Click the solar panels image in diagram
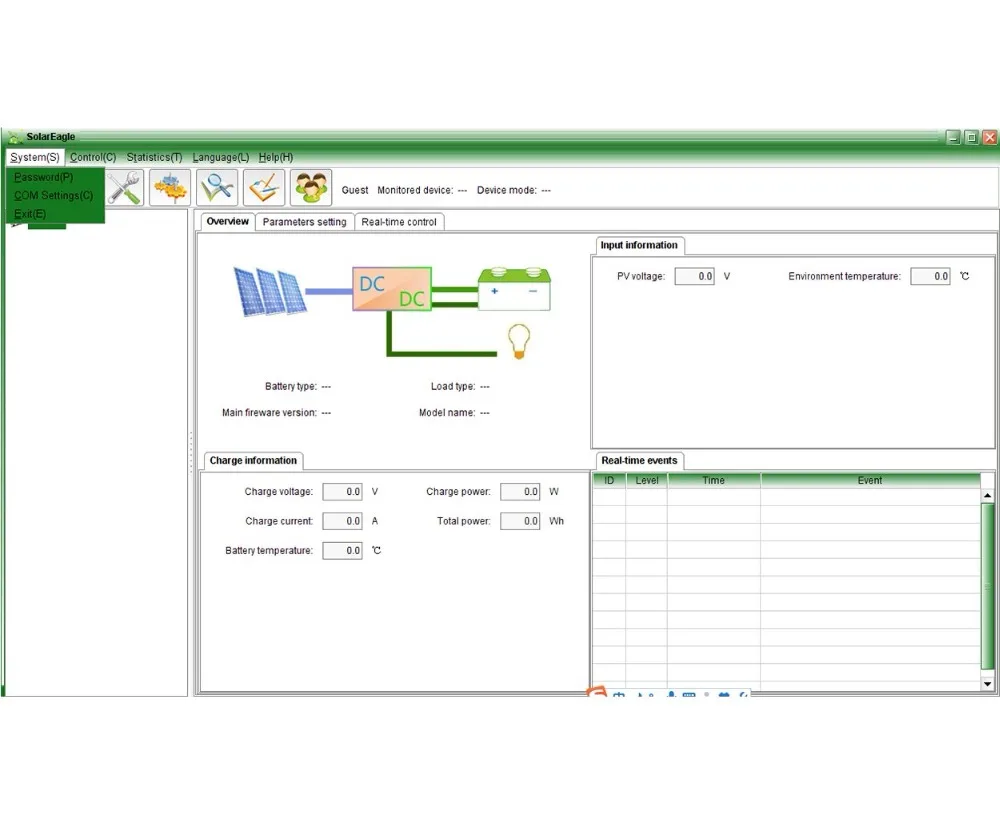 [x=270, y=292]
